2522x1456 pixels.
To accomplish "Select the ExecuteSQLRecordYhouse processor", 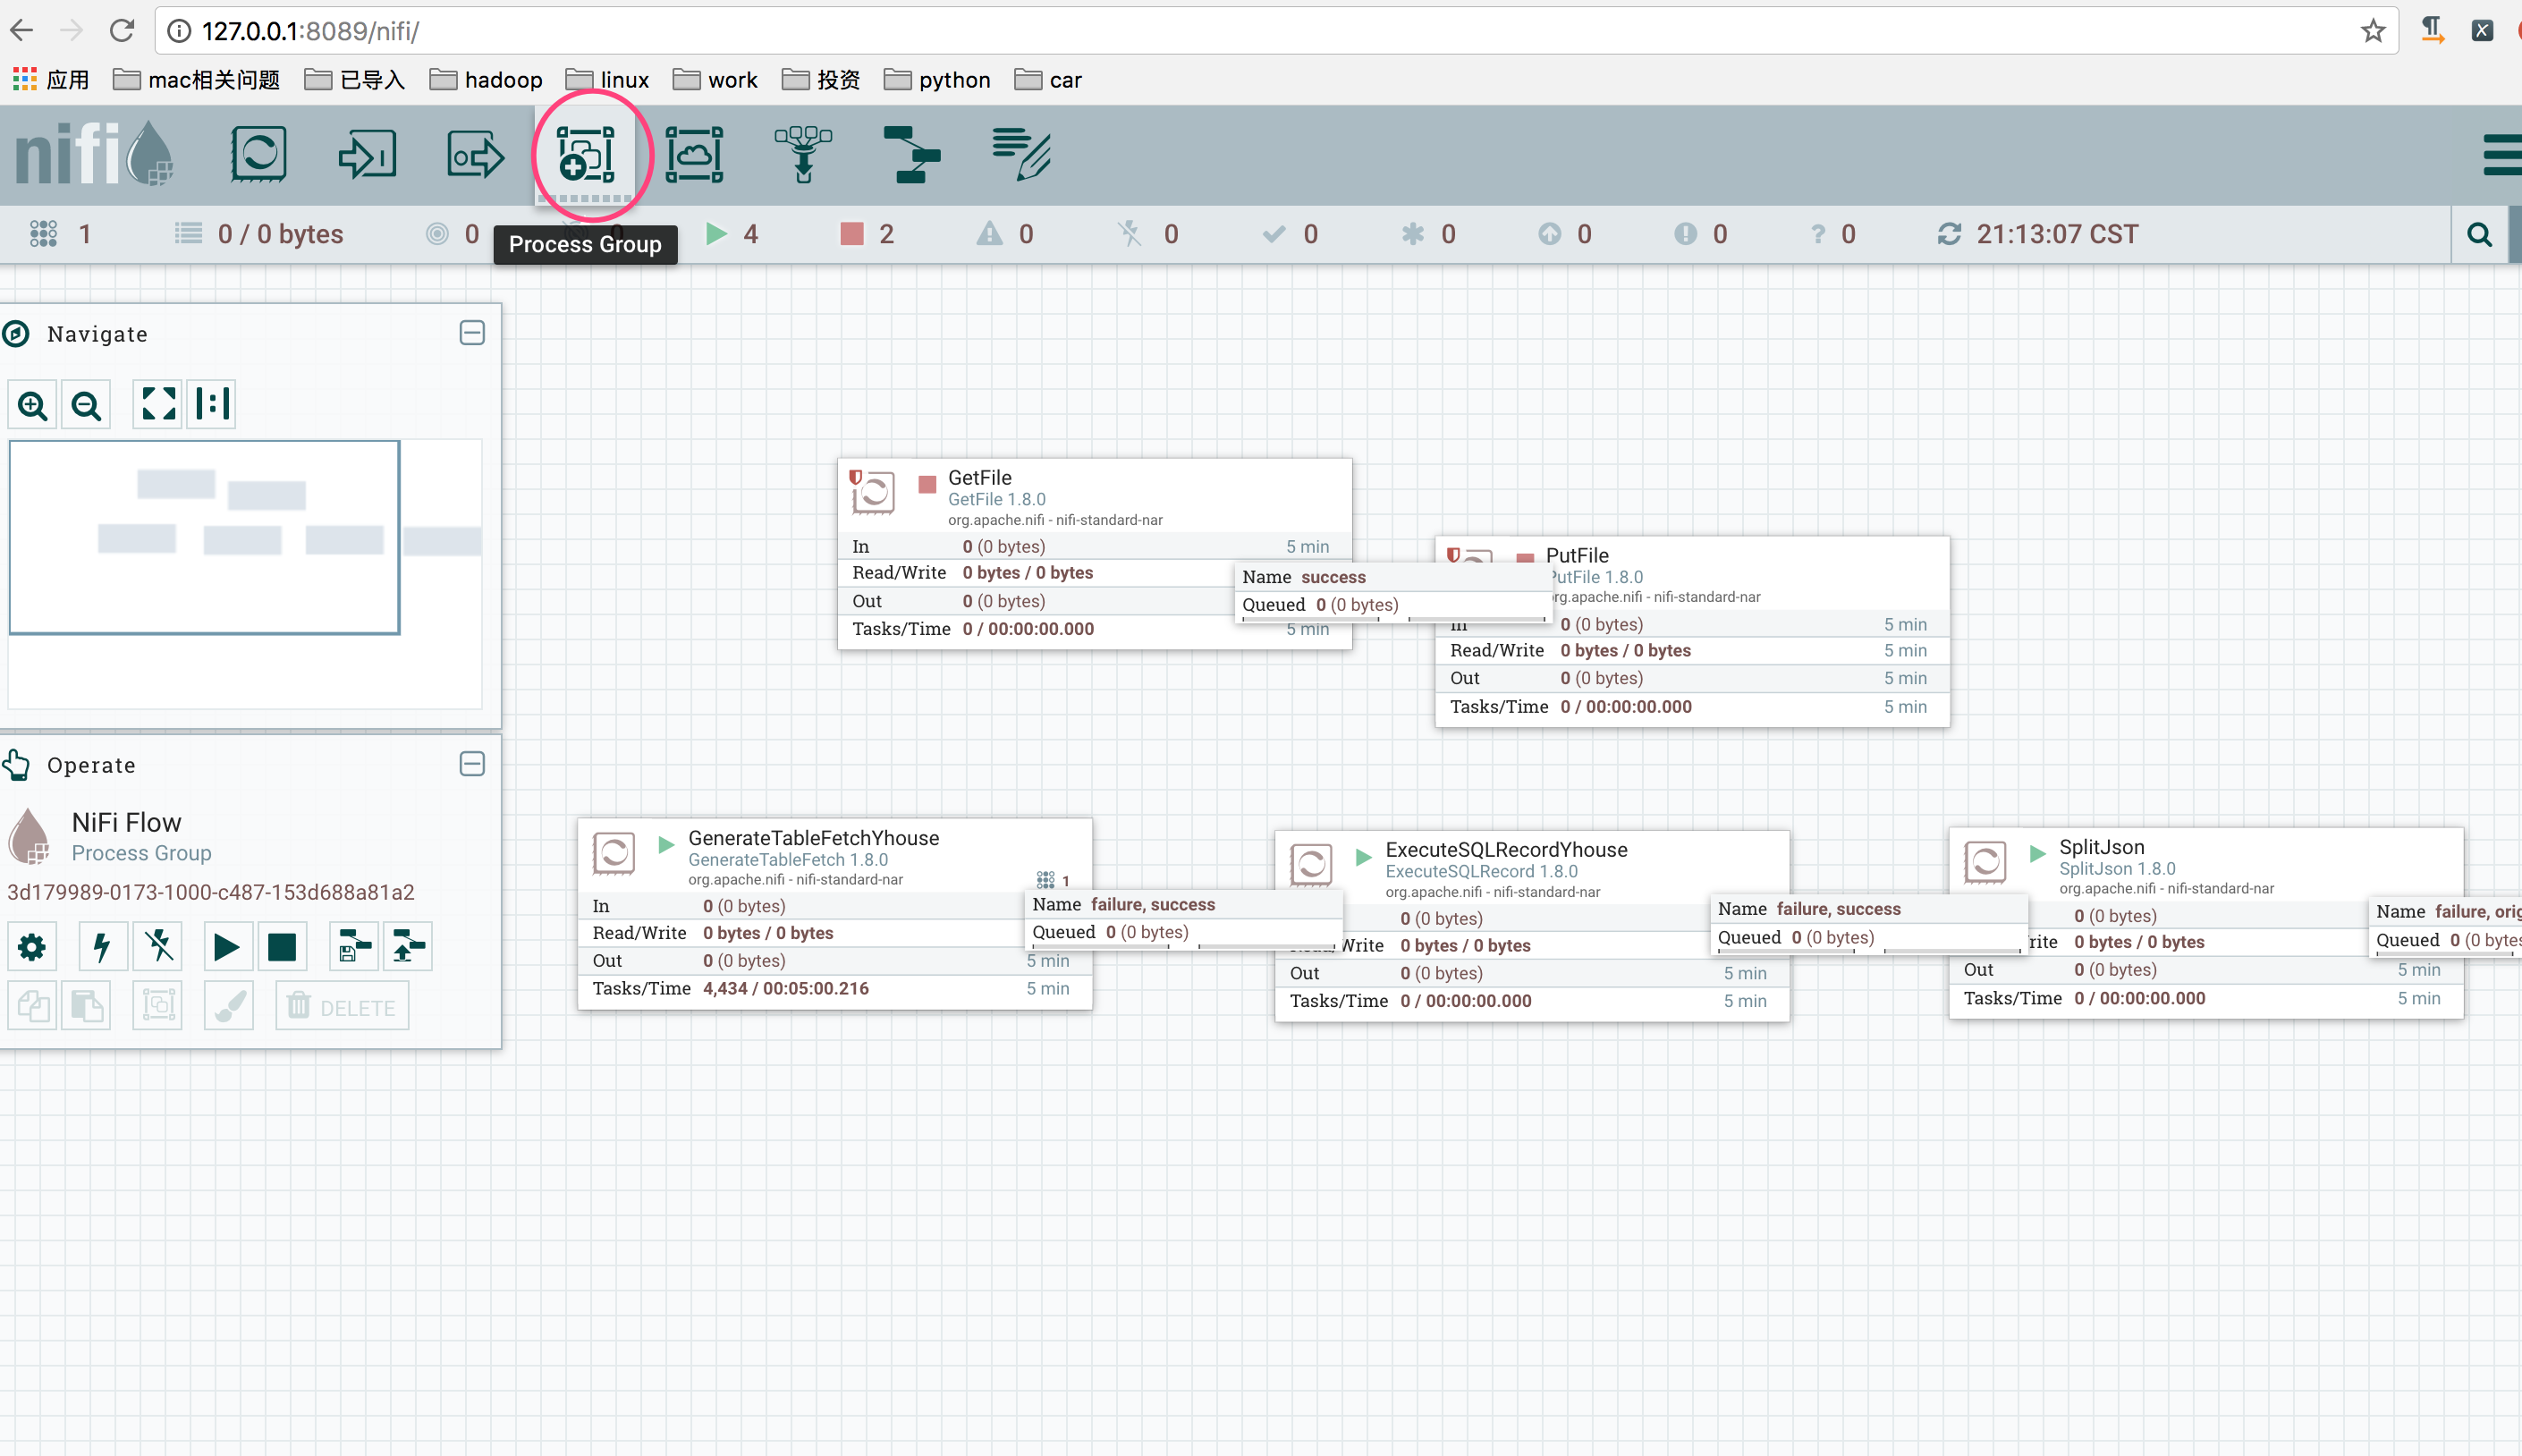I will 1532,926.
